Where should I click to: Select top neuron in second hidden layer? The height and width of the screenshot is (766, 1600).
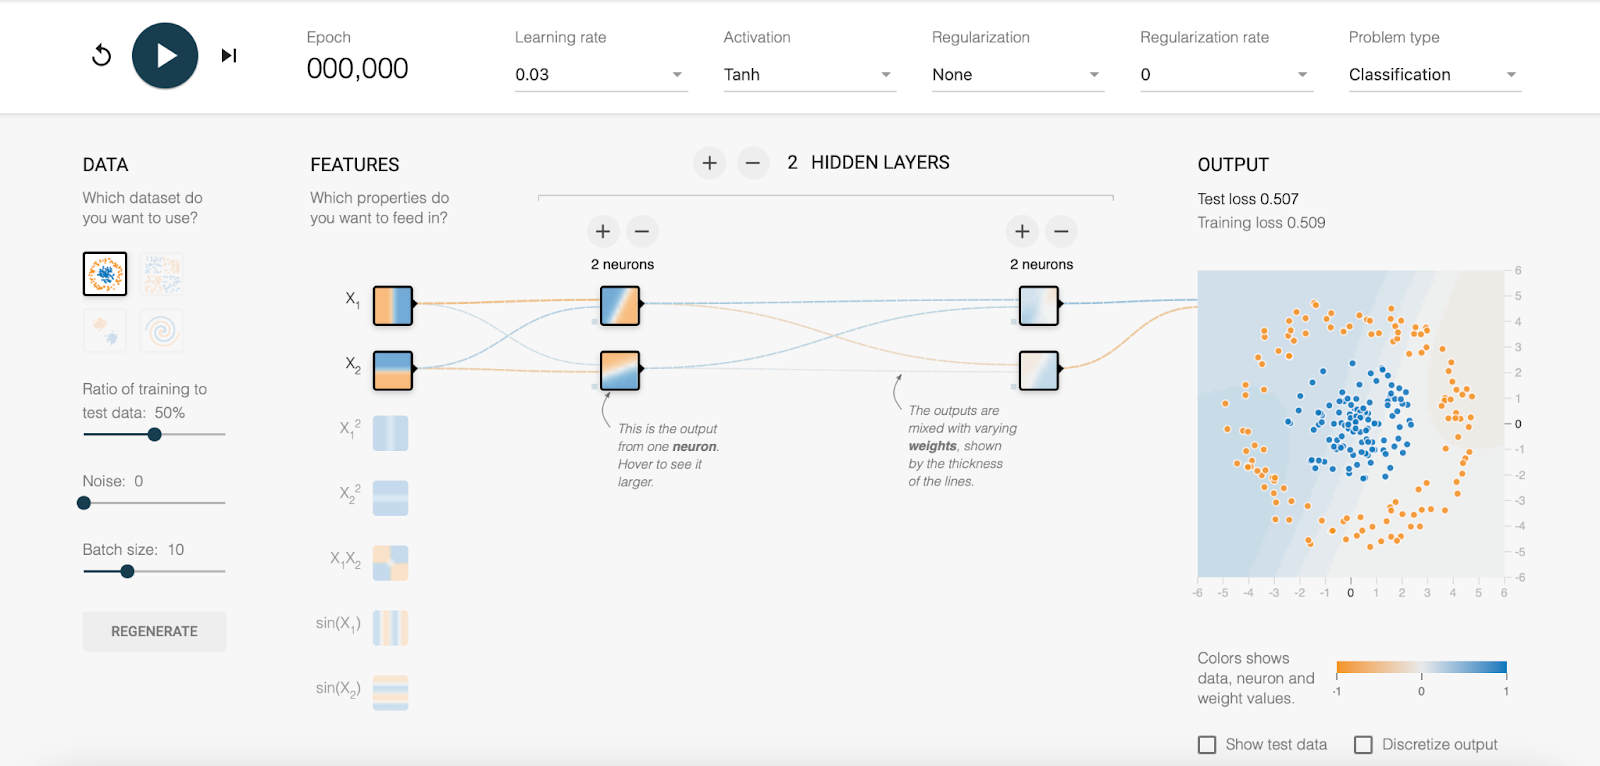tap(1039, 306)
